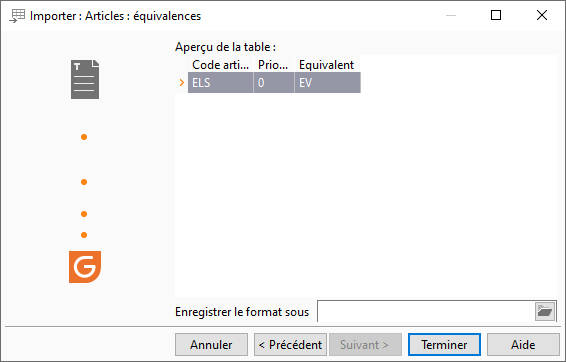The width and height of the screenshot is (566, 362).
Task: Cancel the import with Annuler
Action: [212, 345]
